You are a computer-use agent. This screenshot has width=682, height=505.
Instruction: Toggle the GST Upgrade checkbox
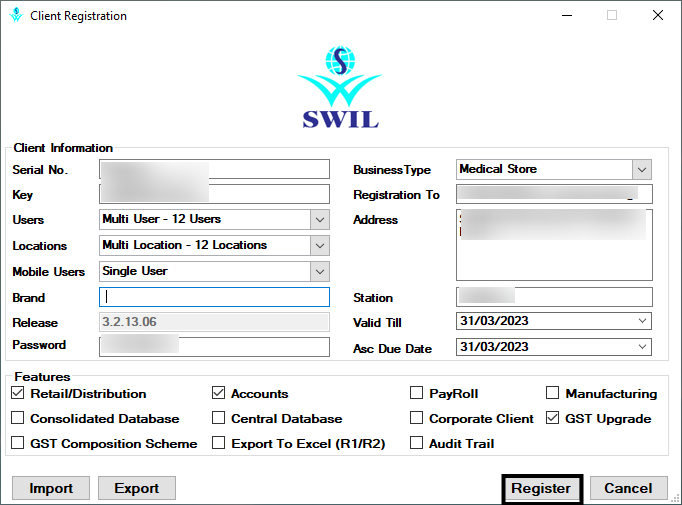tap(552, 418)
